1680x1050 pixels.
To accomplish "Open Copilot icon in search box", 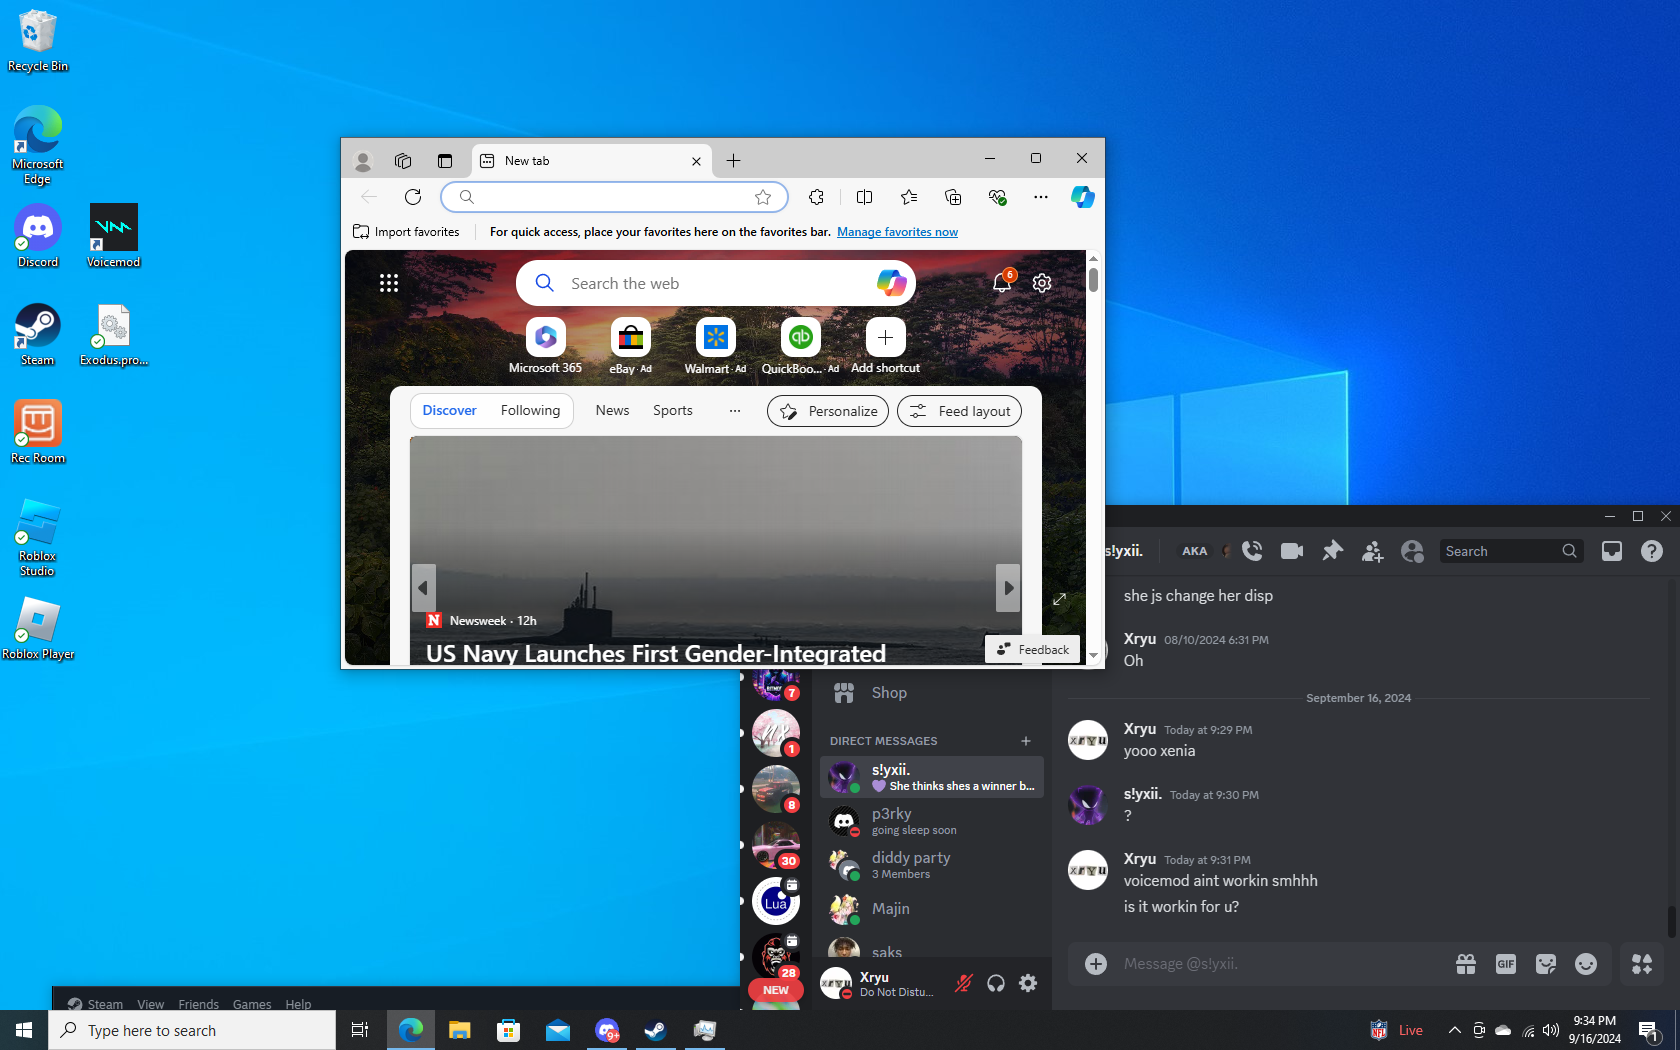I will click(891, 283).
